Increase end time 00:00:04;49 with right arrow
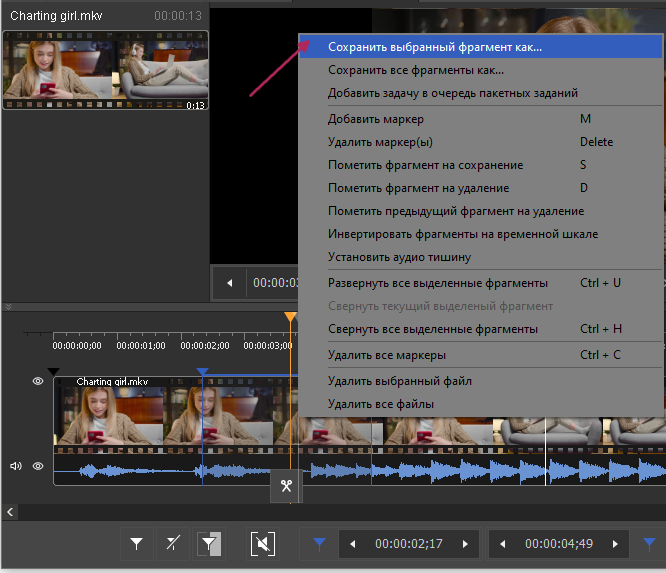Screen dimensions: 666x573 click(615, 544)
